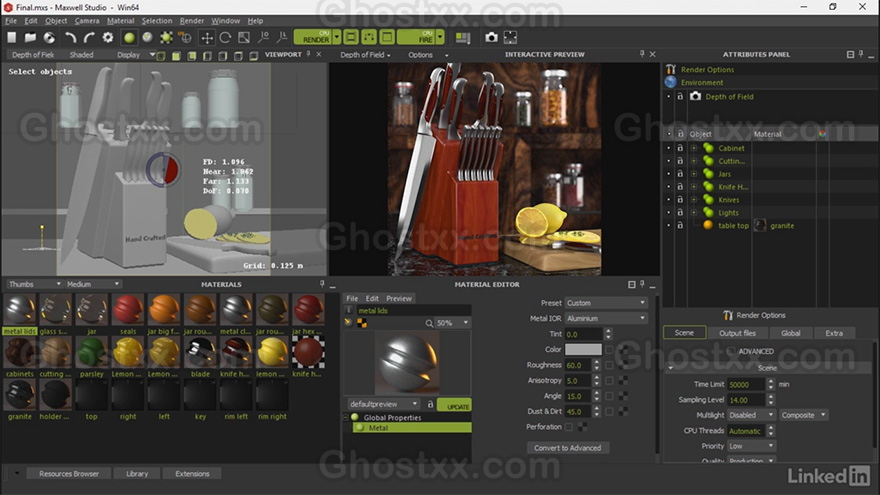Toggle visibility dot for Knives row
880x495 pixels.
[668, 200]
